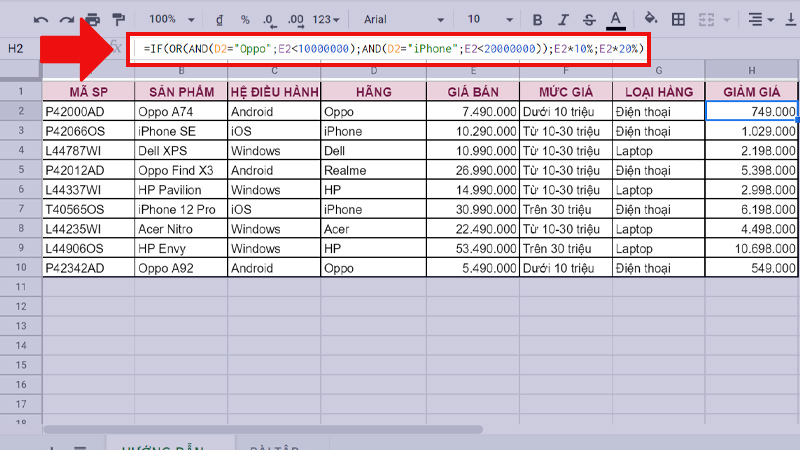
Task: Open the fill color paint bucket
Action: [651, 19]
